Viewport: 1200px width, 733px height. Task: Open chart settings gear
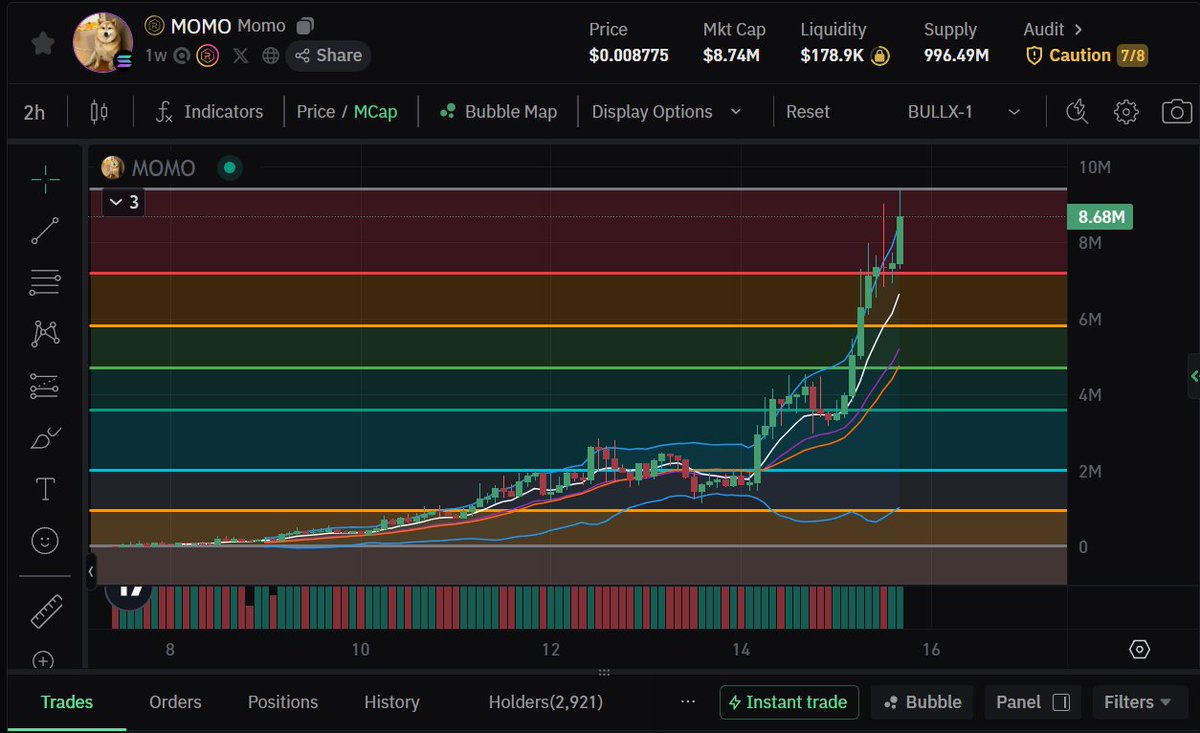pyautogui.click(x=1126, y=112)
